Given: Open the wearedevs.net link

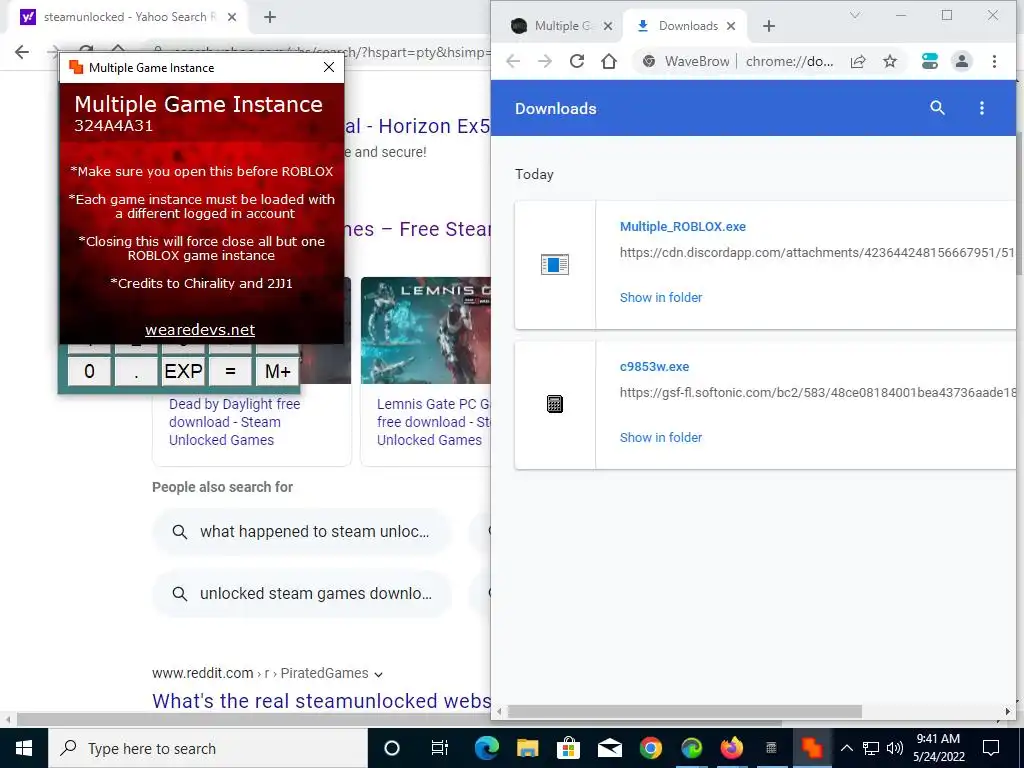Looking at the screenshot, I should 200,330.
